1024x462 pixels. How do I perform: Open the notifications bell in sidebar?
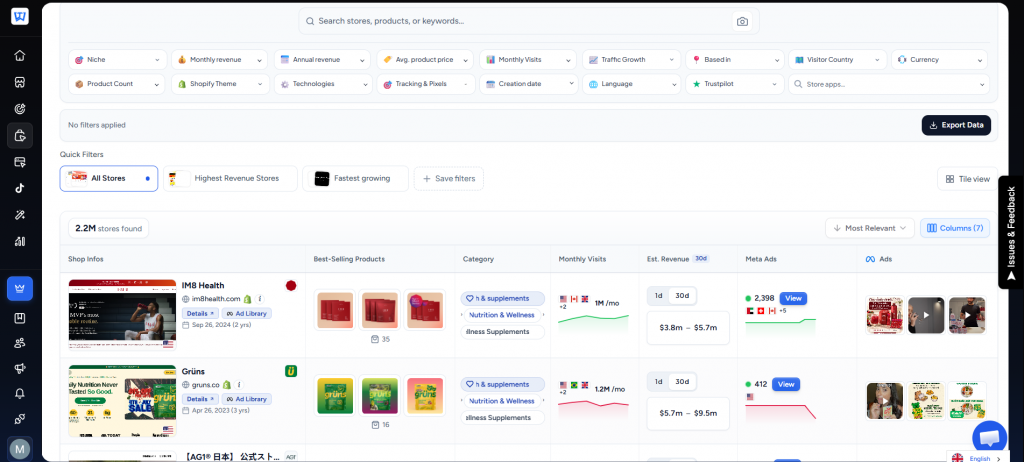(20, 393)
